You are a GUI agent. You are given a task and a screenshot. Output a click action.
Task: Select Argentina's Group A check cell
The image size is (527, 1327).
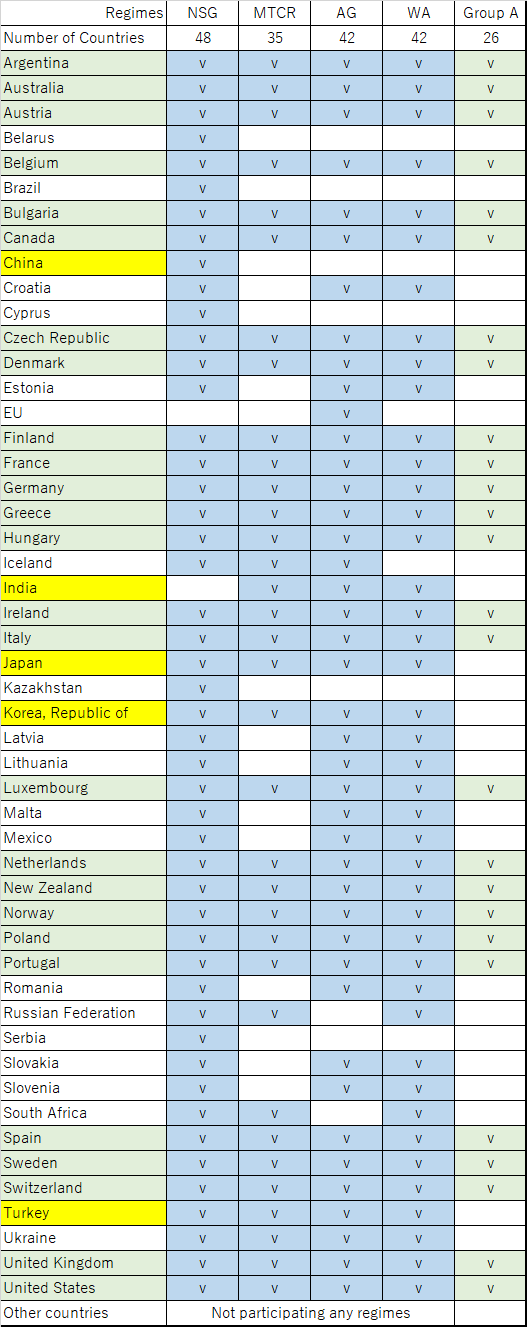tap(490, 63)
